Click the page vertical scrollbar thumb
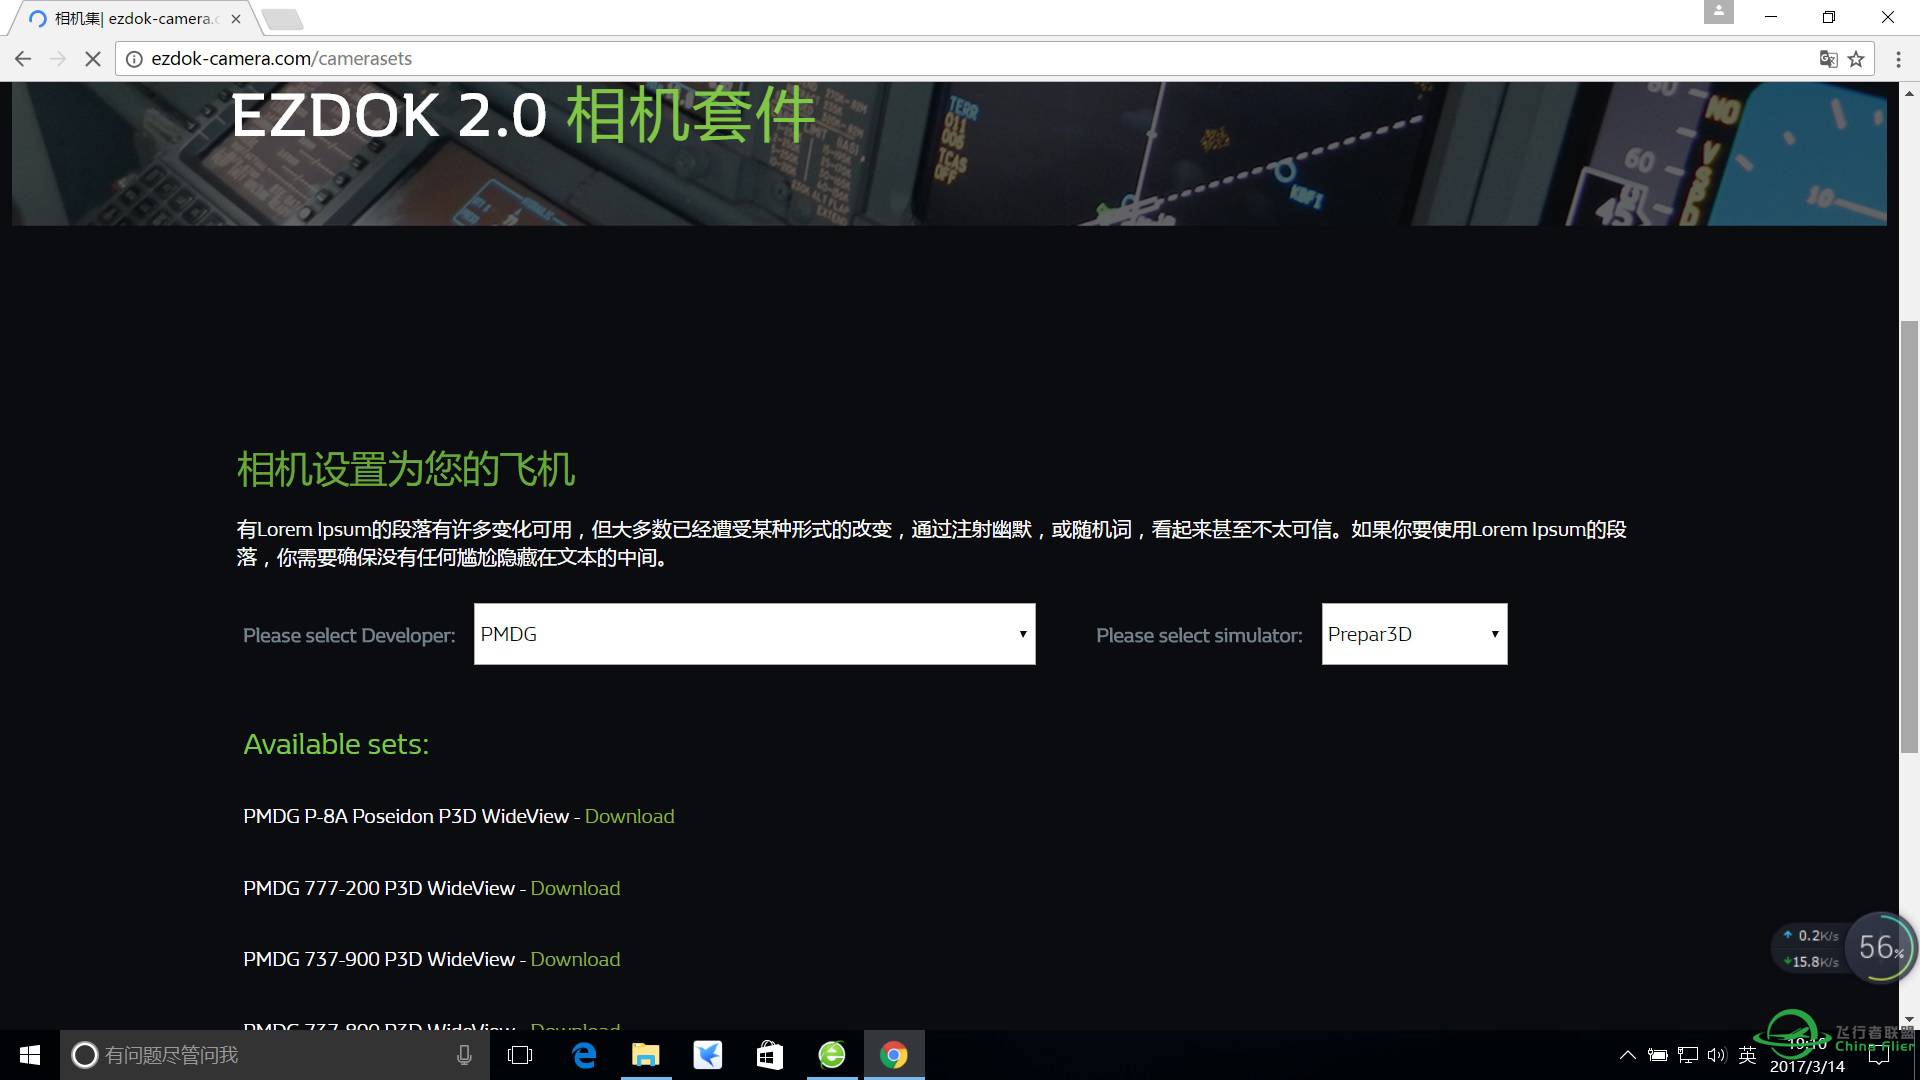The width and height of the screenshot is (1920, 1080). click(1909, 537)
